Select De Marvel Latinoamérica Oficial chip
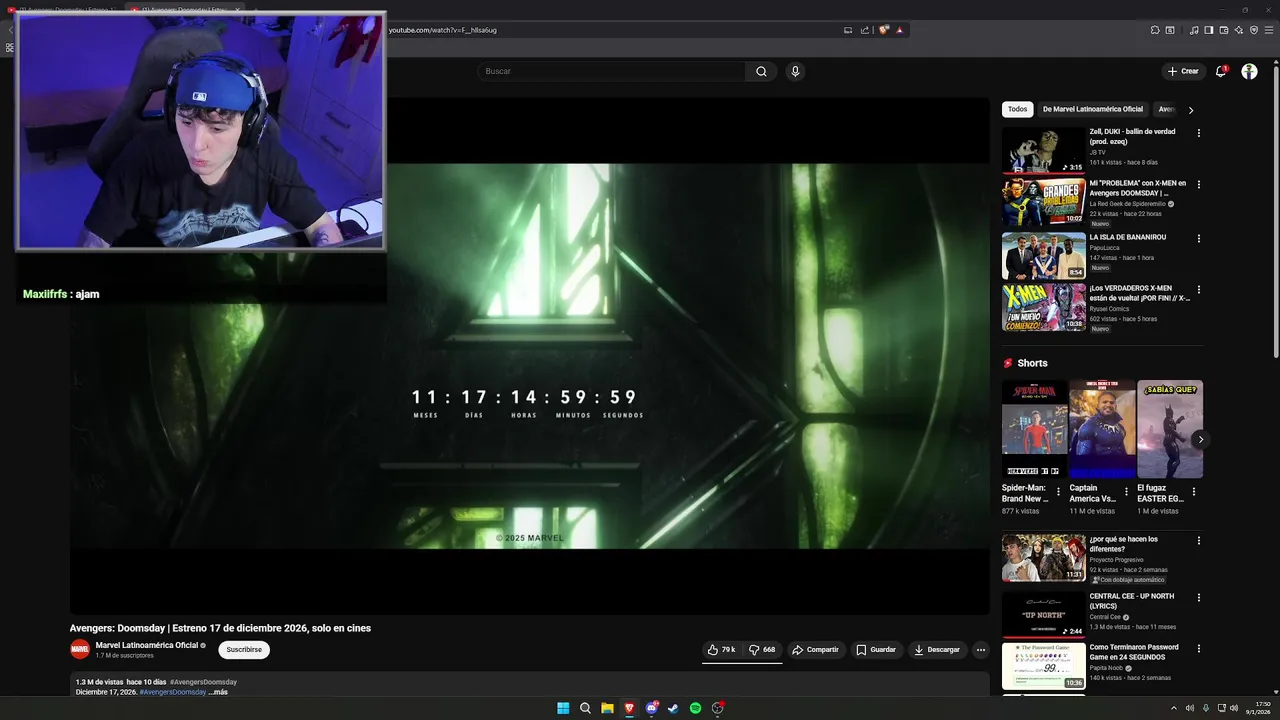Viewport: 1280px width, 720px height. point(1093,109)
